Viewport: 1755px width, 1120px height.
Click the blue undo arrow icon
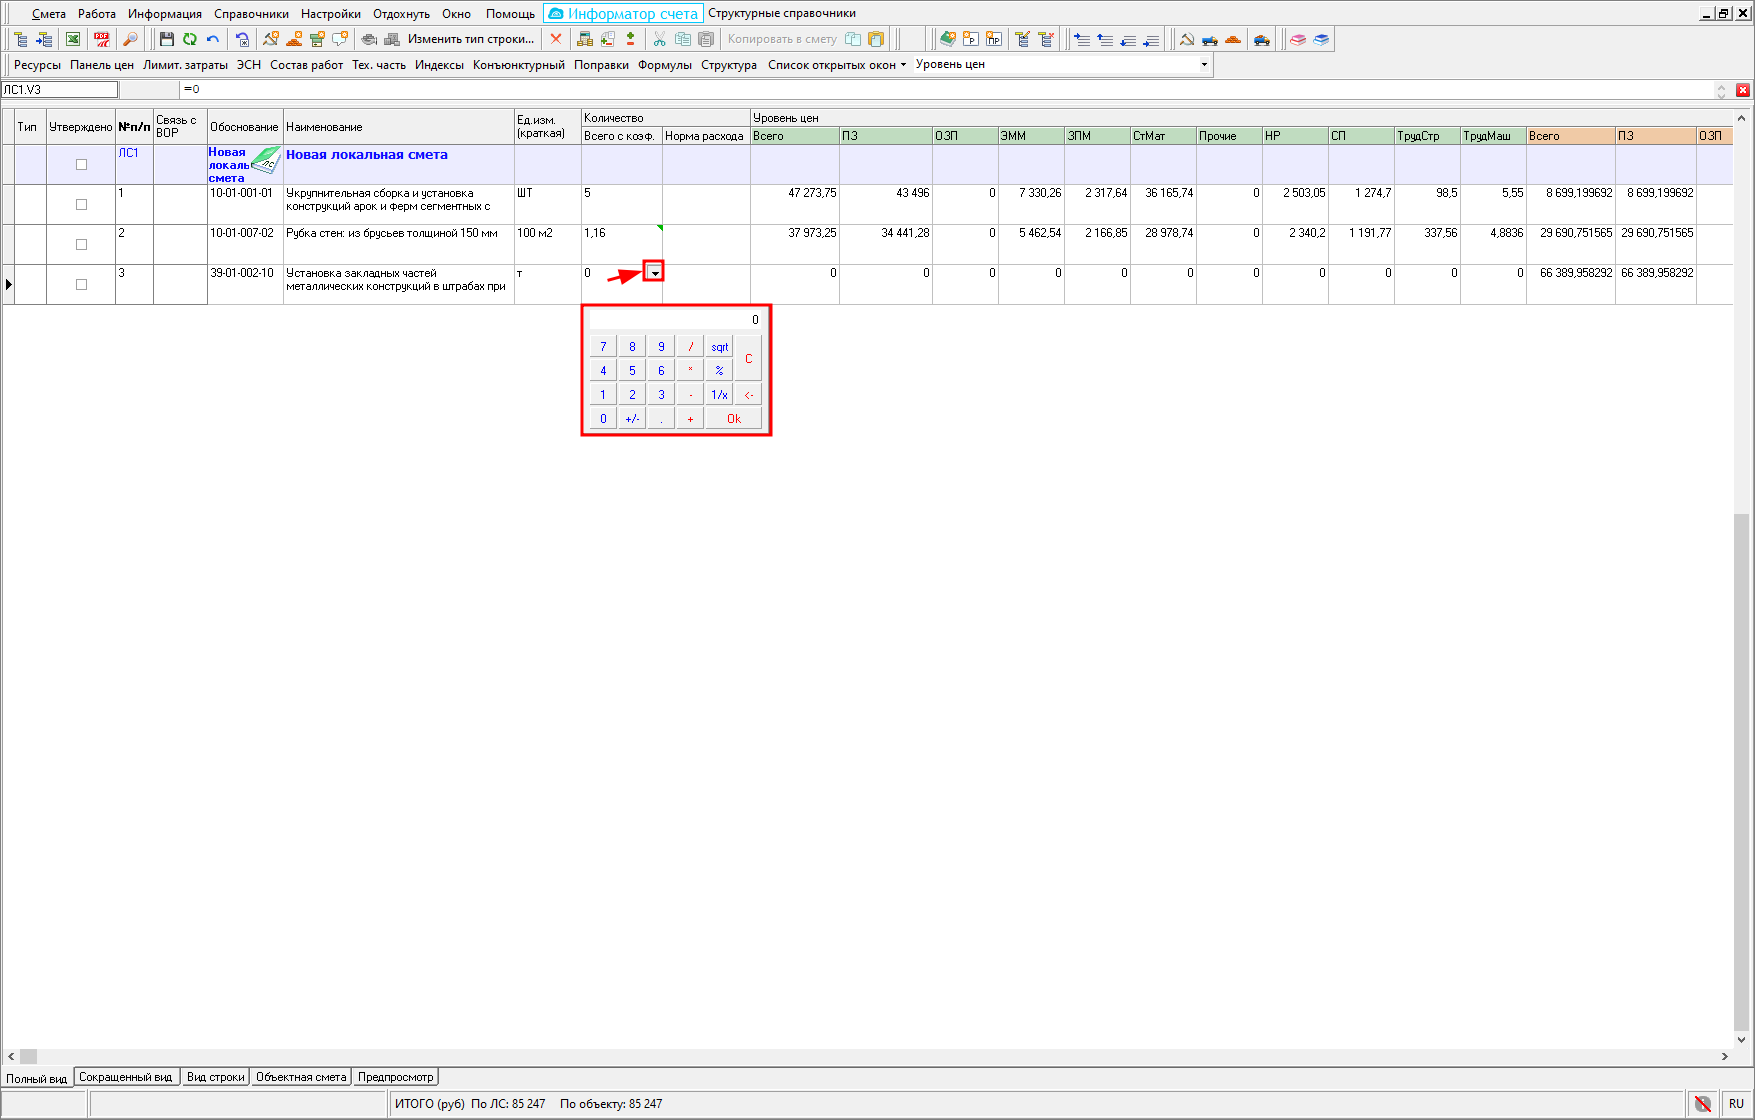(x=213, y=39)
